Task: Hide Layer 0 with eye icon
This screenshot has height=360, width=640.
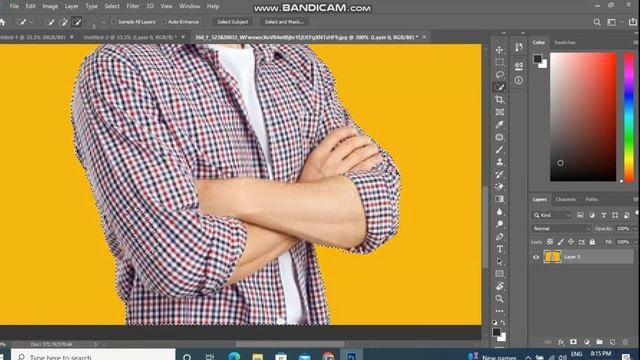Action: click(x=536, y=257)
